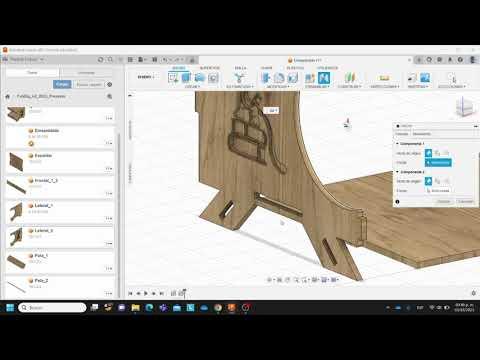
Task: Jump to the timeline start
Action: [130, 293]
